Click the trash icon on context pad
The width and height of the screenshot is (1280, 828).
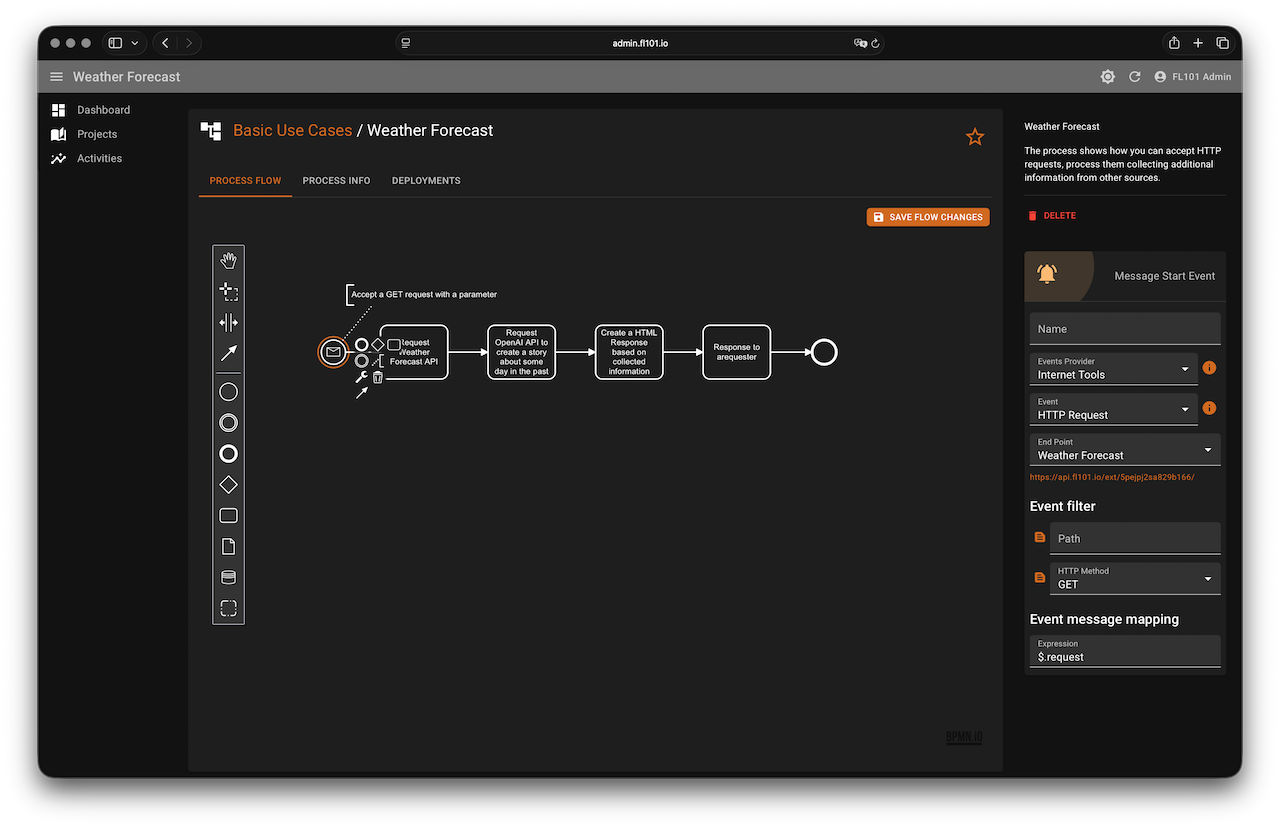pyautogui.click(x=378, y=377)
